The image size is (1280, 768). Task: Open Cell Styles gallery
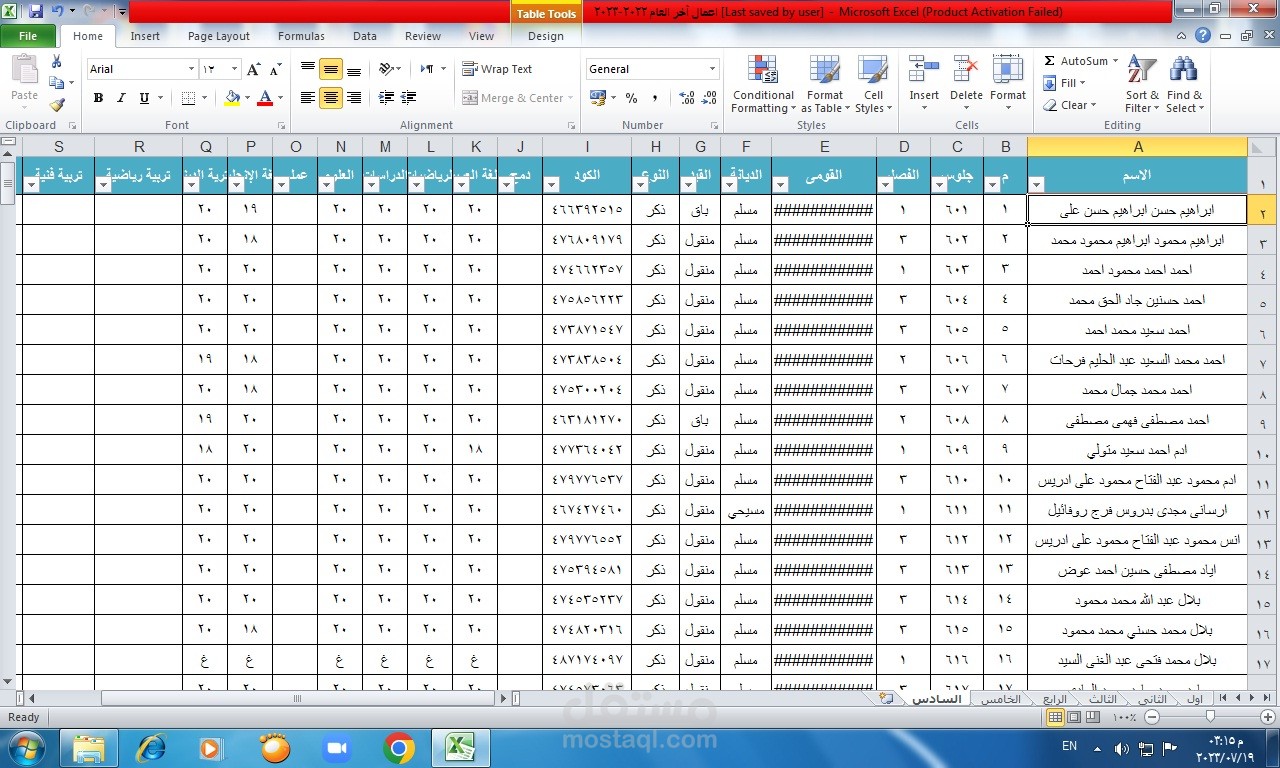point(873,85)
